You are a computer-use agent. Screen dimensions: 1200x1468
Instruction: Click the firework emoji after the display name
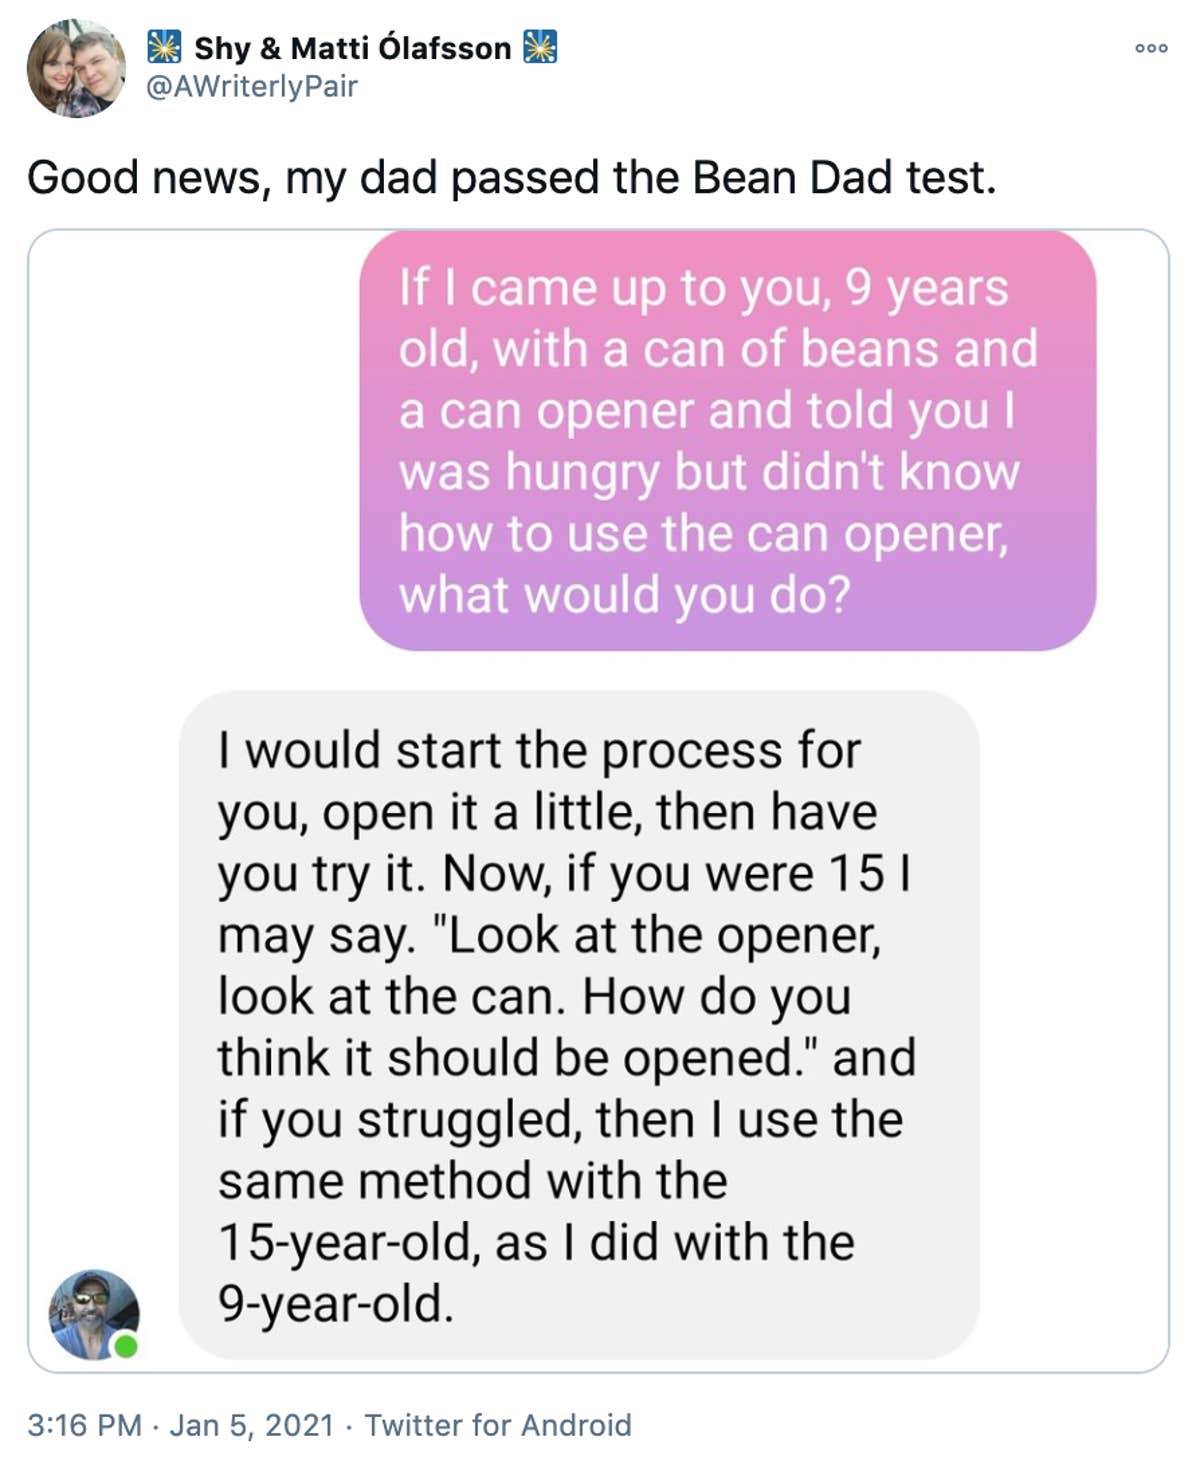click(x=540, y=46)
